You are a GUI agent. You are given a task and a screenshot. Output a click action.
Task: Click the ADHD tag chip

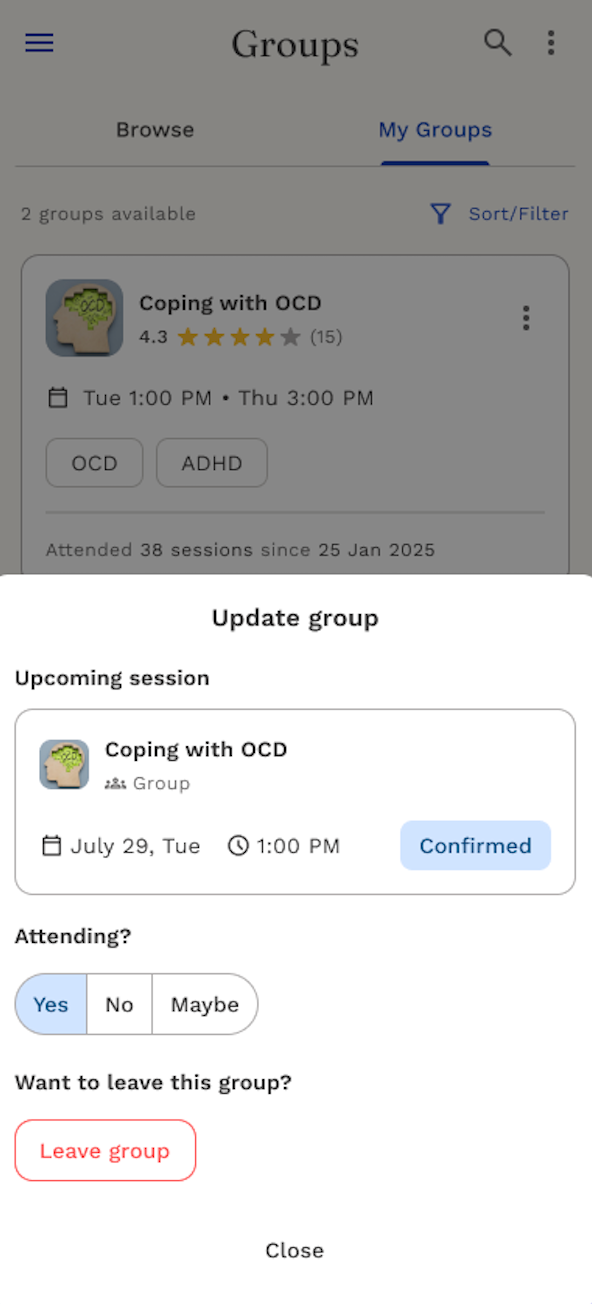click(212, 463)
